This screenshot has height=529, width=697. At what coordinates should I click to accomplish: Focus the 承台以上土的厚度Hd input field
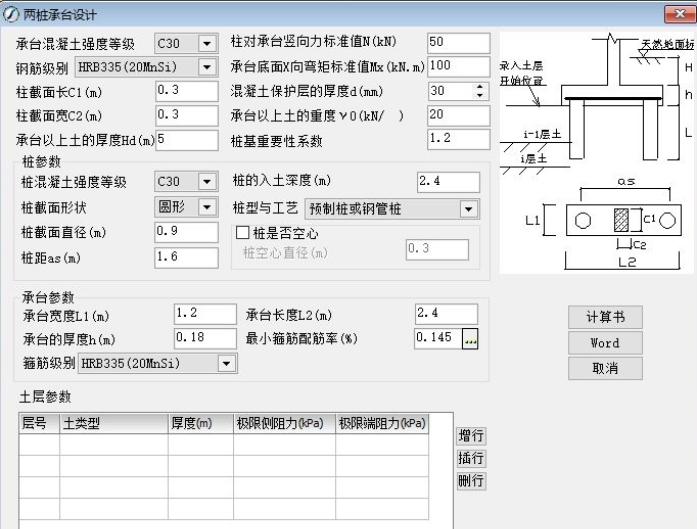click(x=187, y=140)
